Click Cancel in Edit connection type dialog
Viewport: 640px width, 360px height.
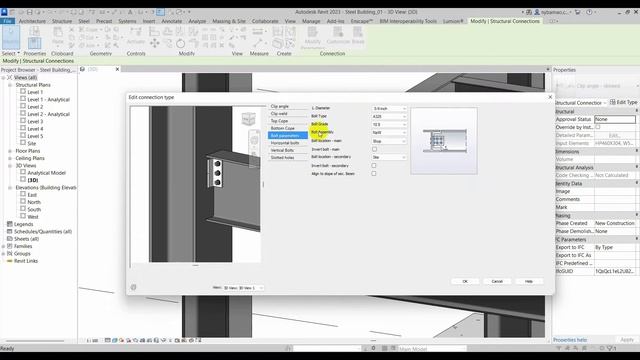pyautogui.click(x=497, y=281)
